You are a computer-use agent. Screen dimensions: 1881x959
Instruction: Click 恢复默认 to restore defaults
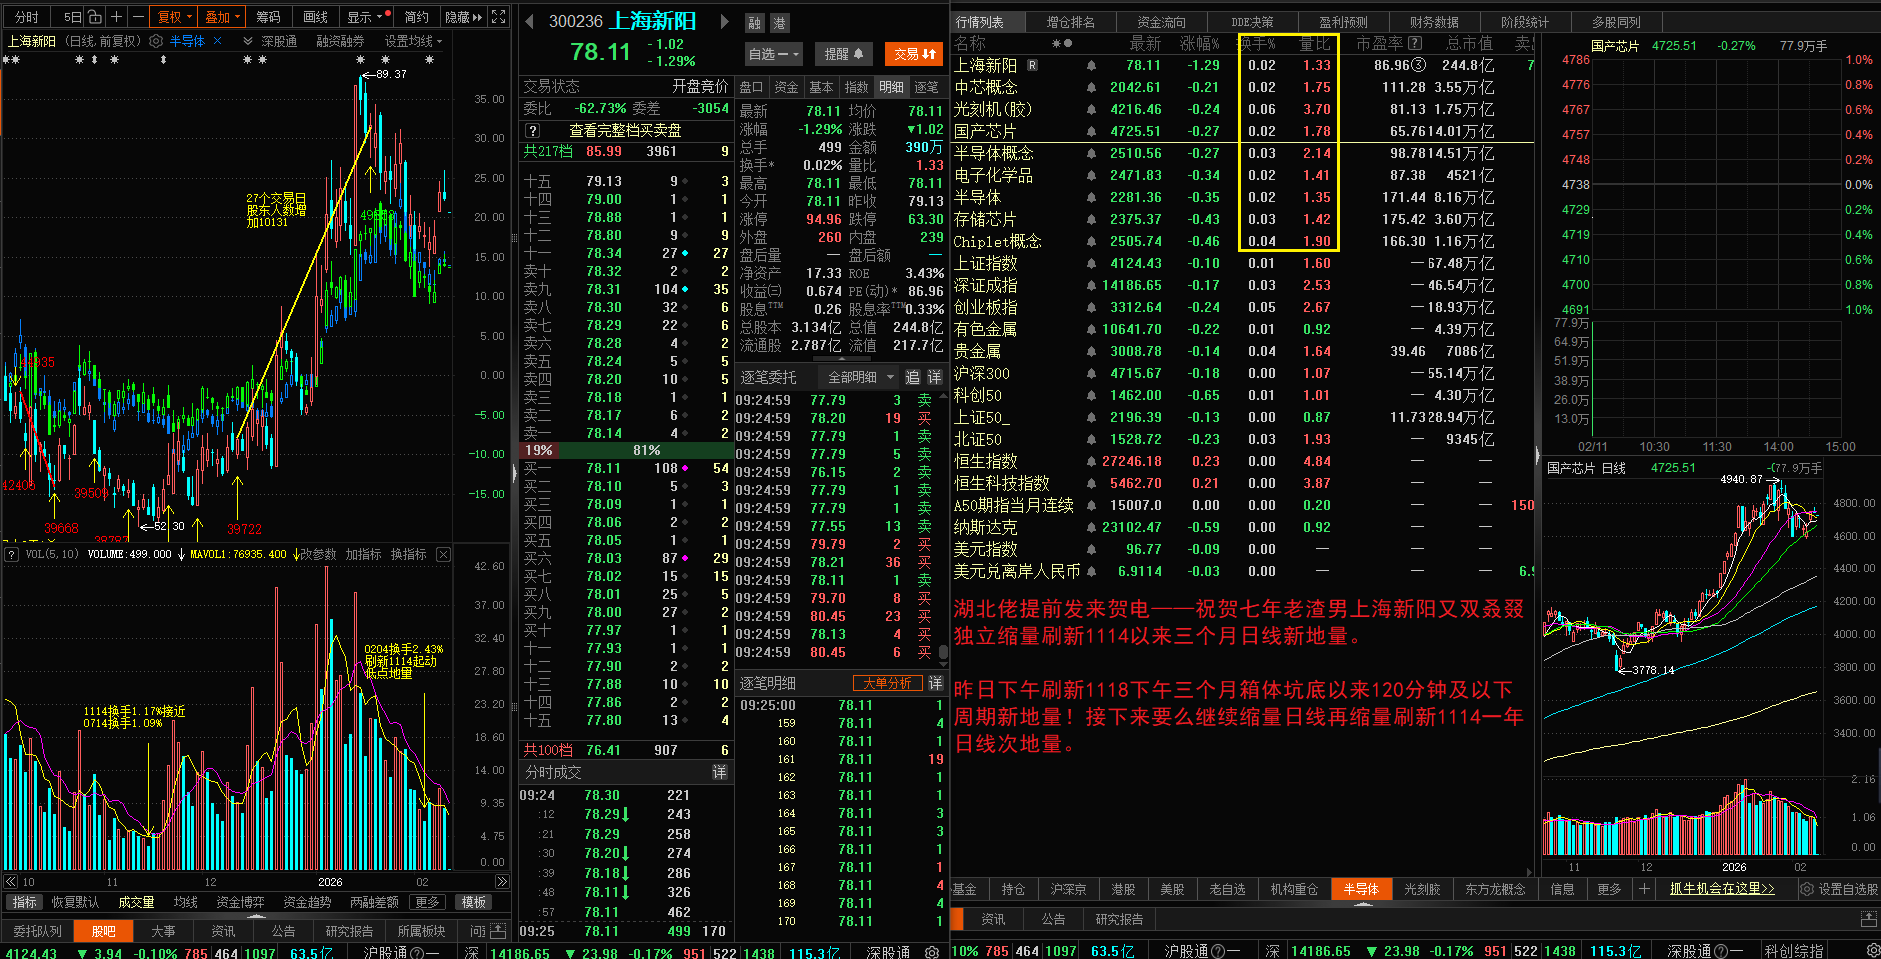click(76, 902)
